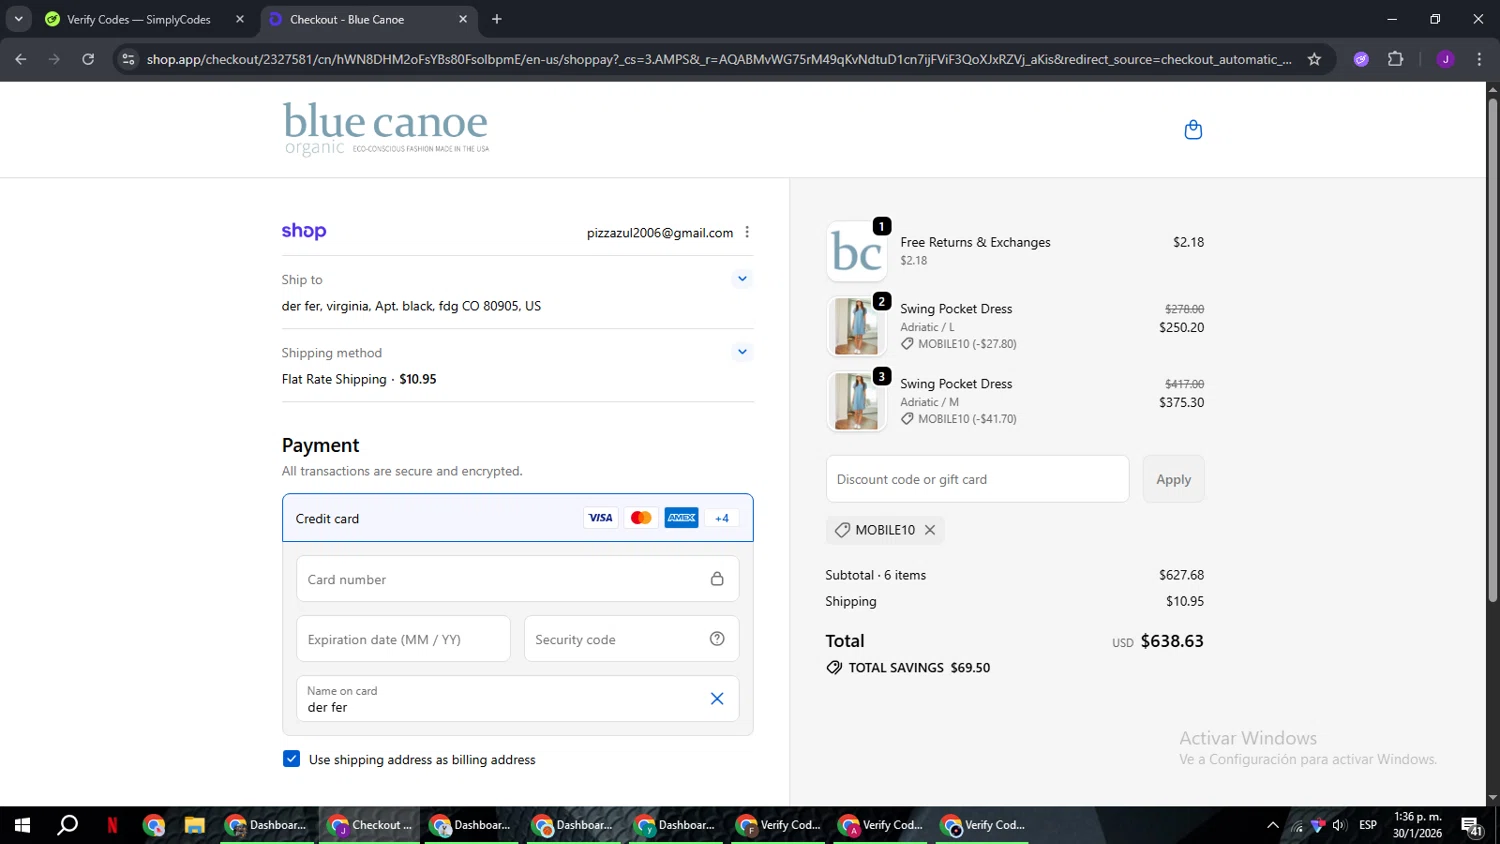
Task: View site information icon in address bar
Action: [128, 59]
